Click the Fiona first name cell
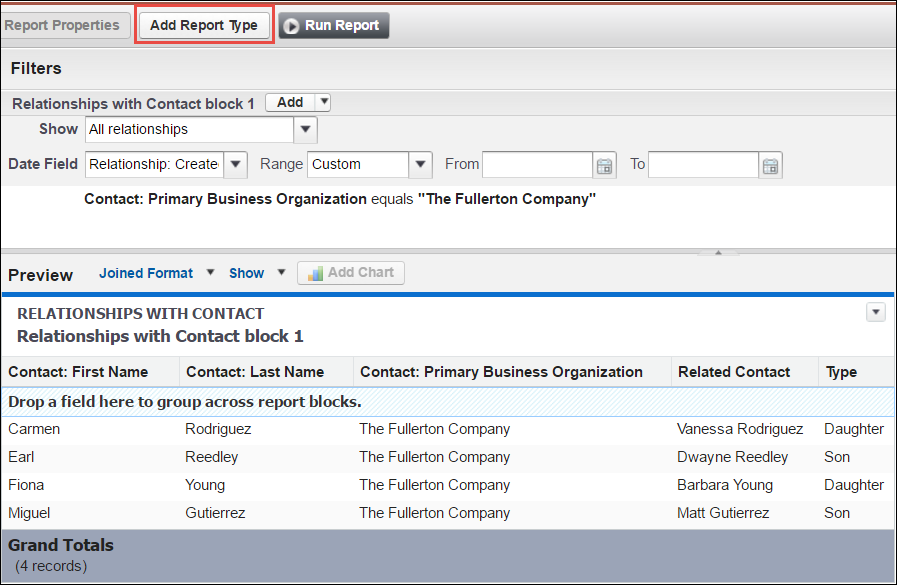 [x=26, y=485]
